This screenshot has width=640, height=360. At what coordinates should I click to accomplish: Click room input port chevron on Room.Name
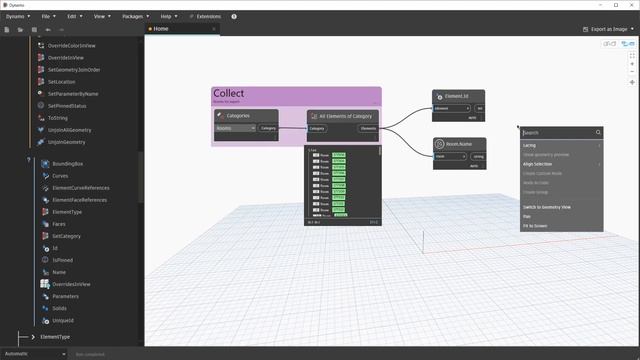pyautogui.click(x=464, y=156)
